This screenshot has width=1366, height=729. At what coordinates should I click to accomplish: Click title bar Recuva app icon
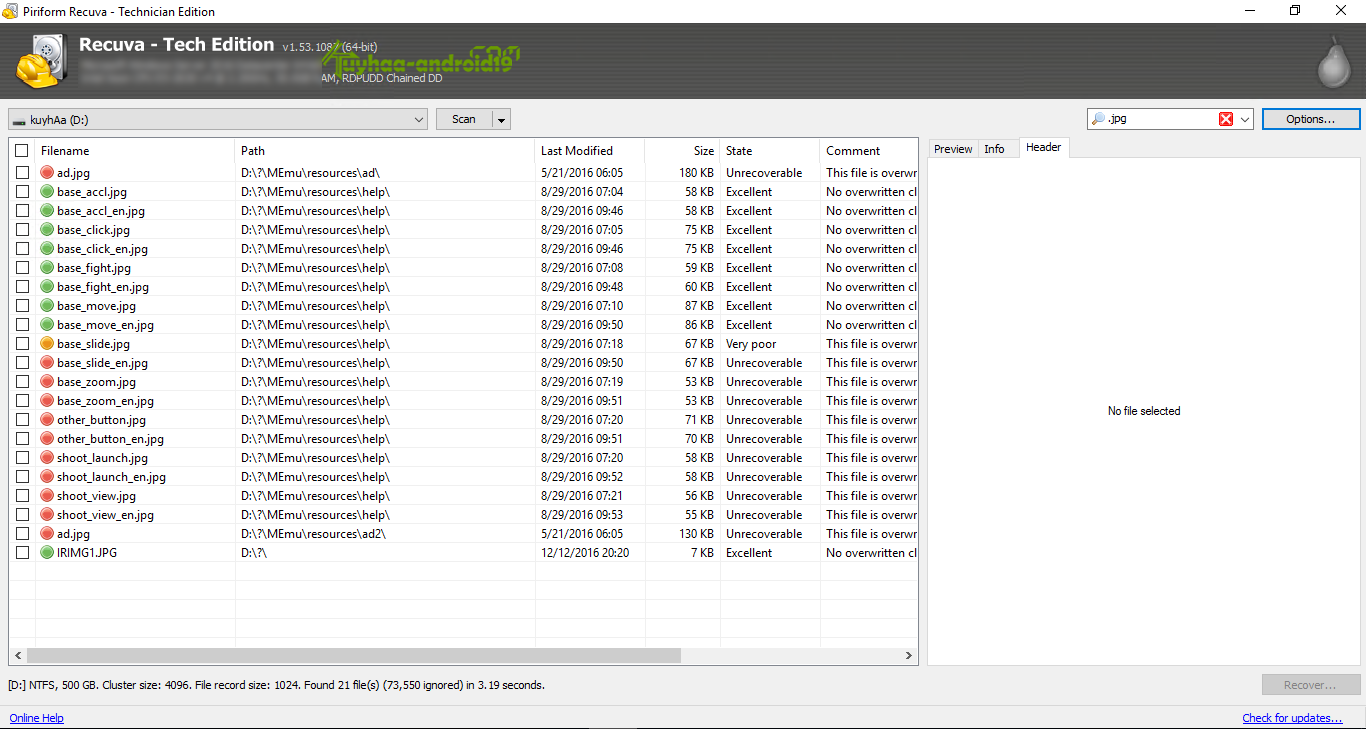(12, 11)
